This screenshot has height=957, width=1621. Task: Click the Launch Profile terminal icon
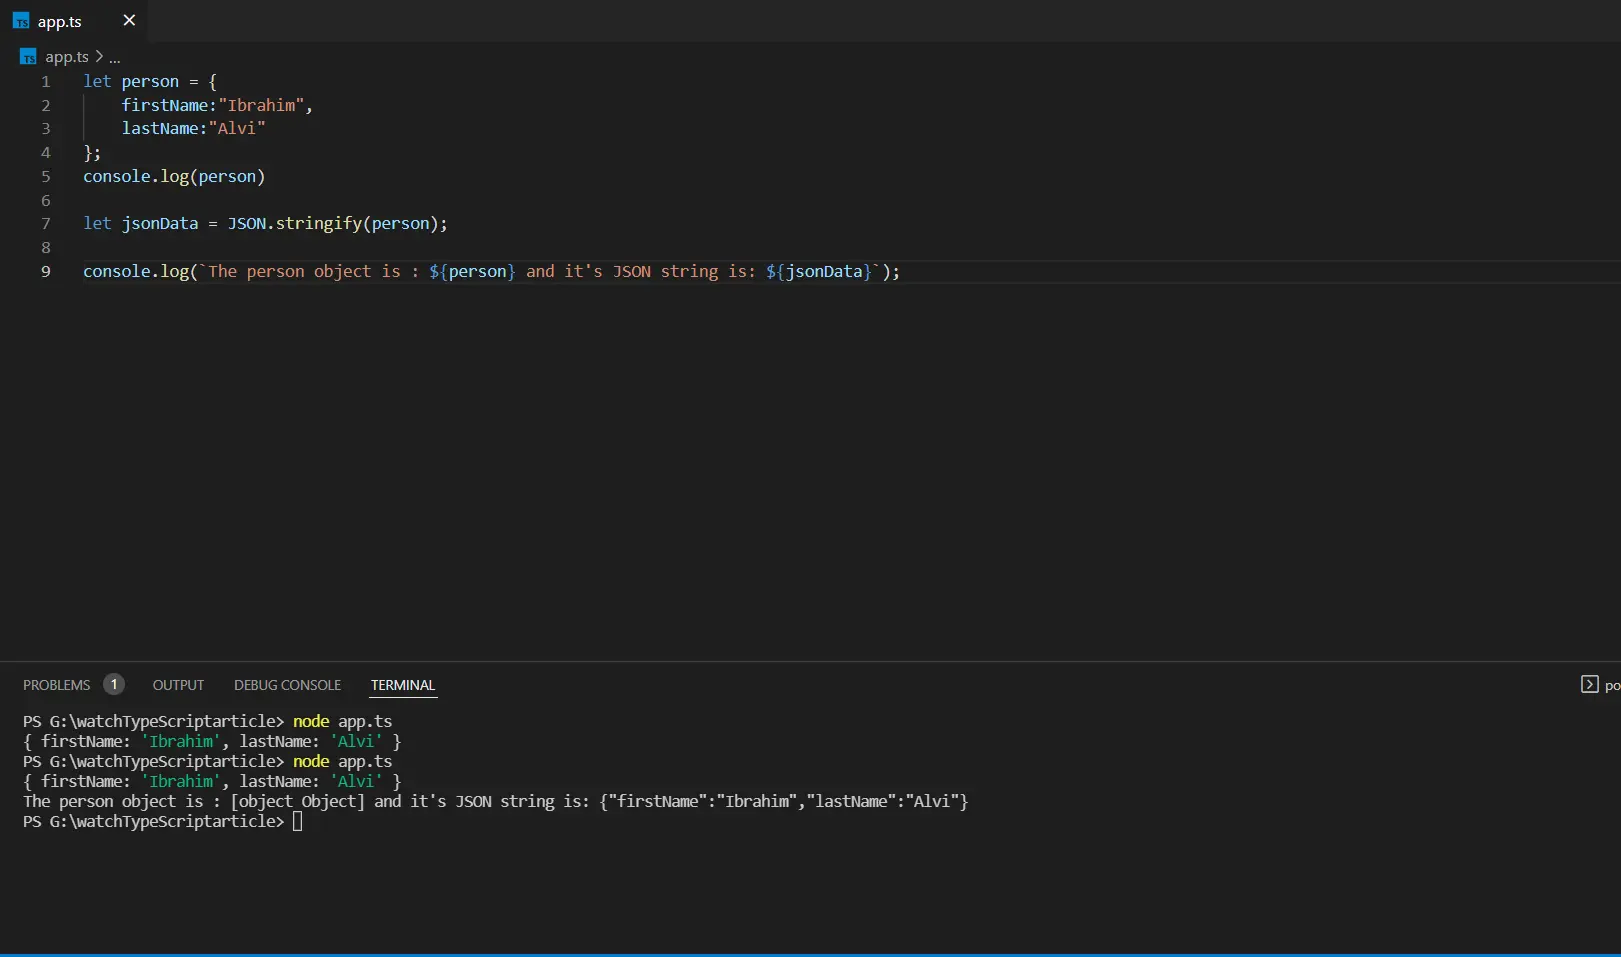[1590, 684]
